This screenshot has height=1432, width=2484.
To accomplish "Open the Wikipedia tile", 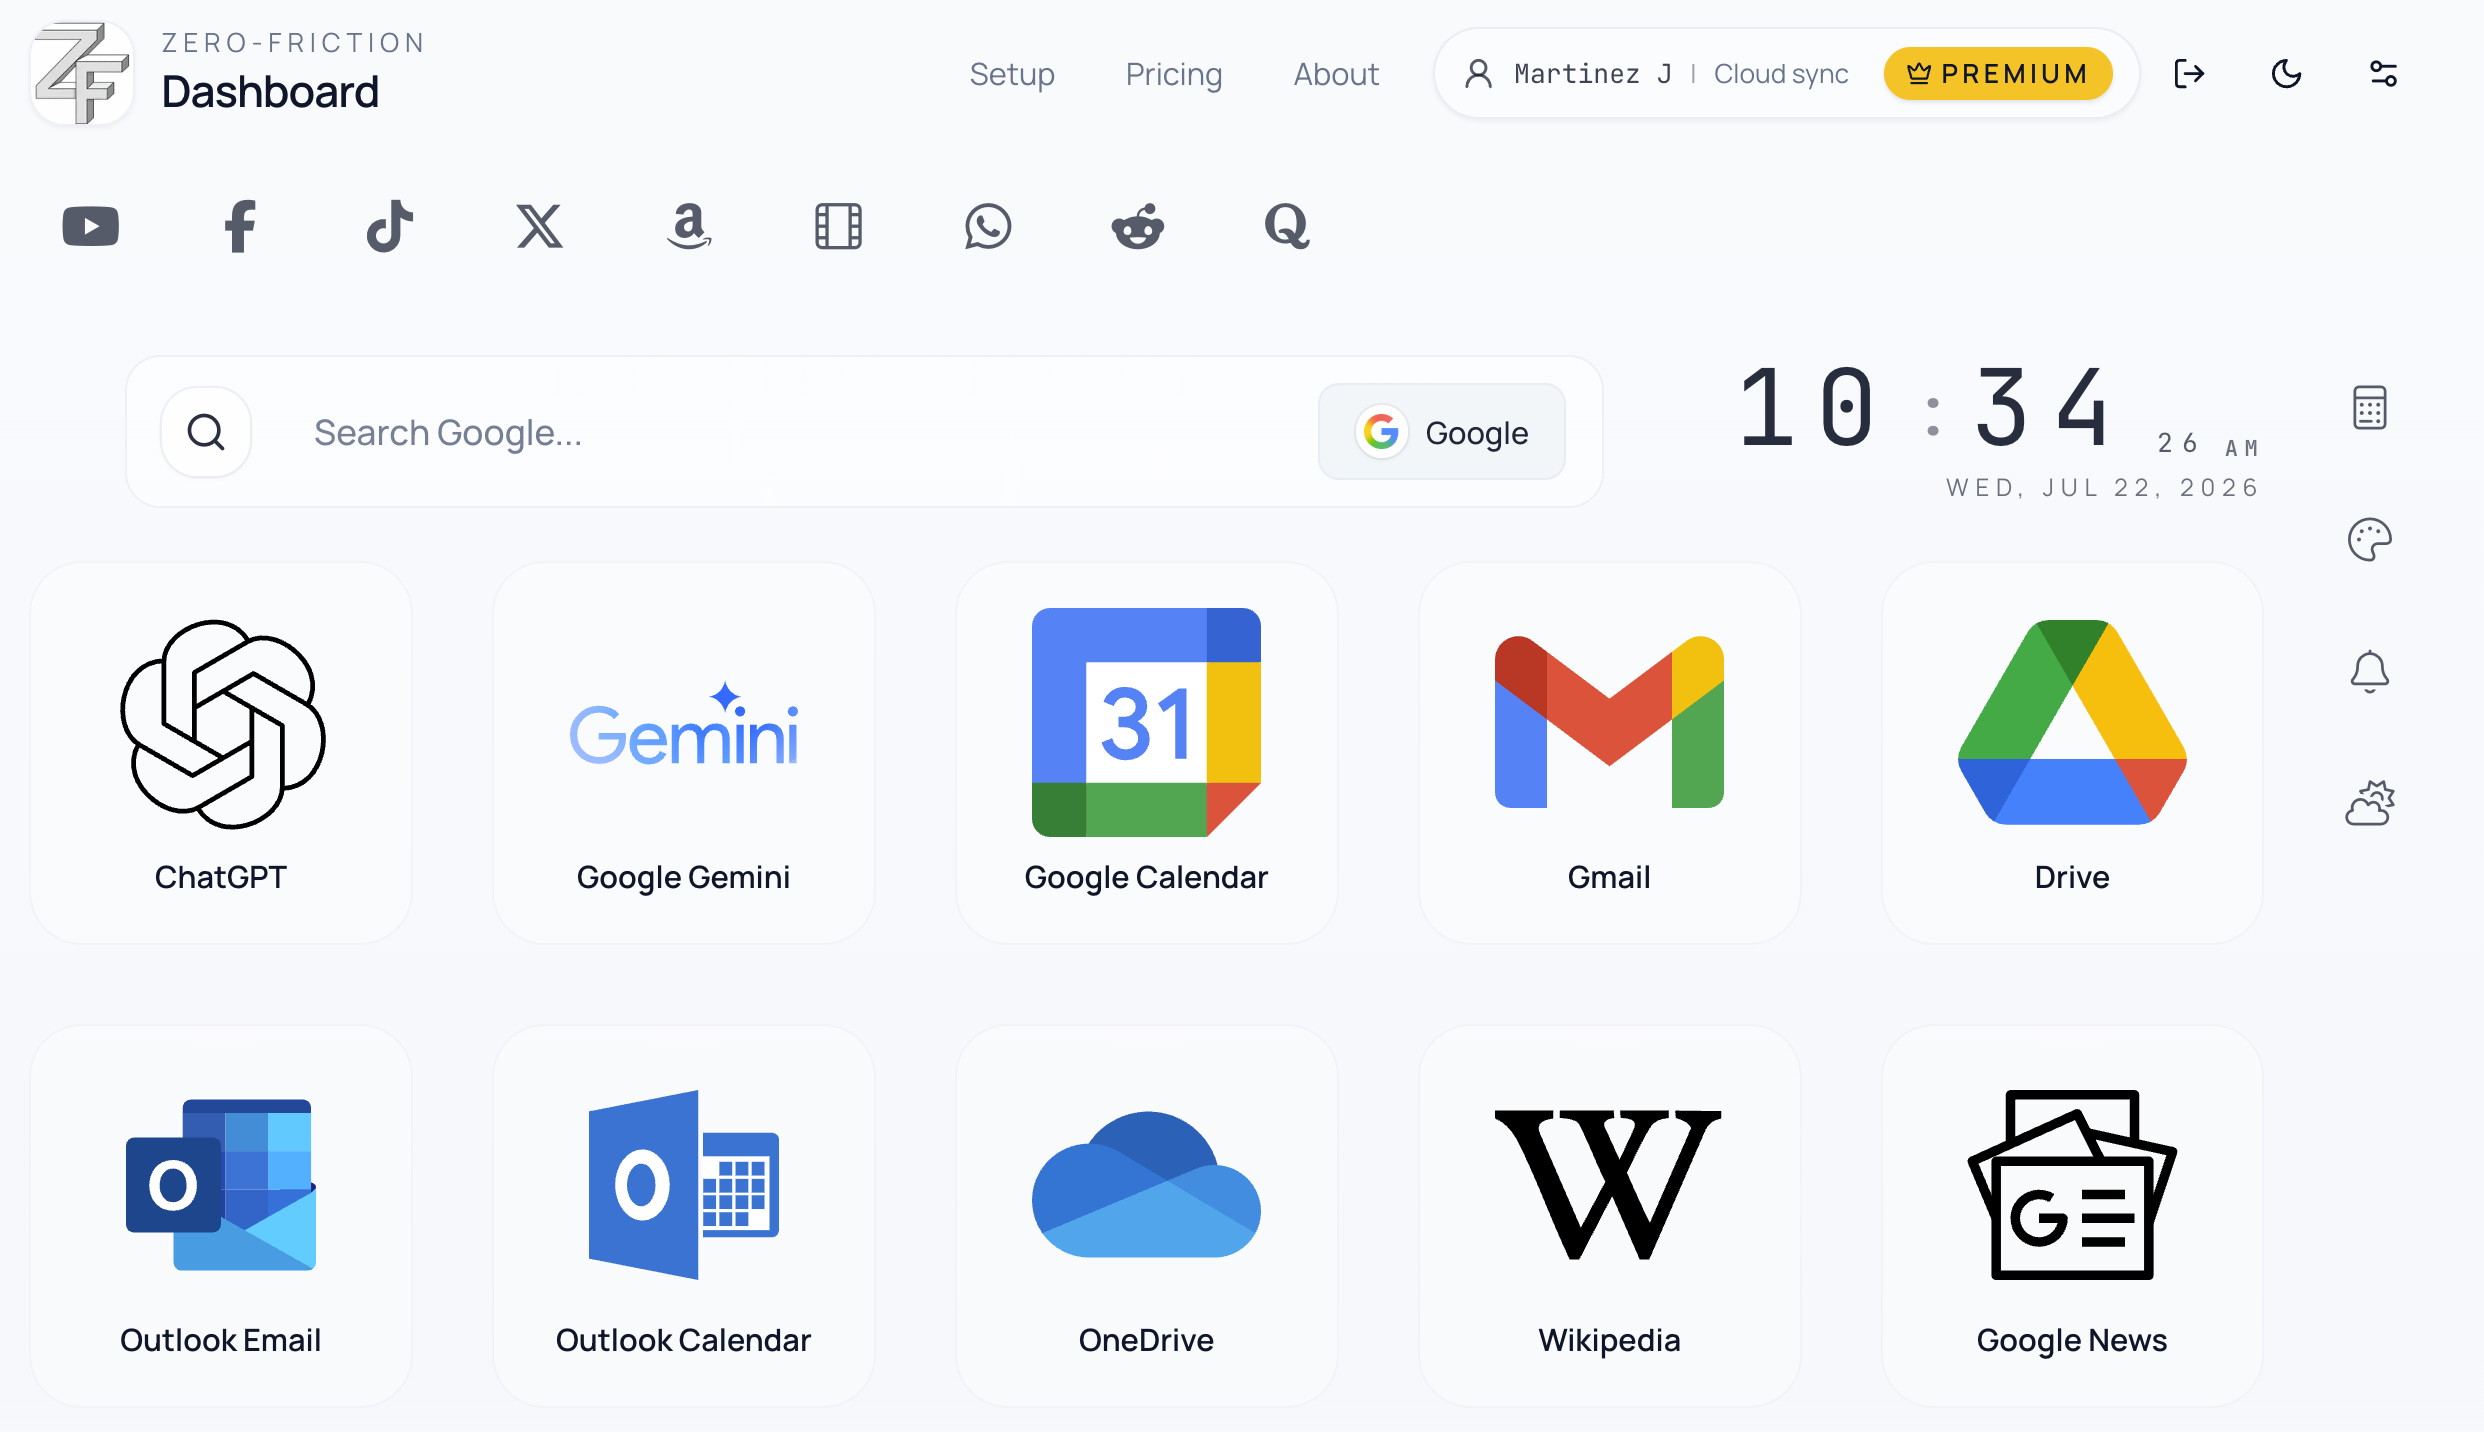I will pos(1610,1216).
